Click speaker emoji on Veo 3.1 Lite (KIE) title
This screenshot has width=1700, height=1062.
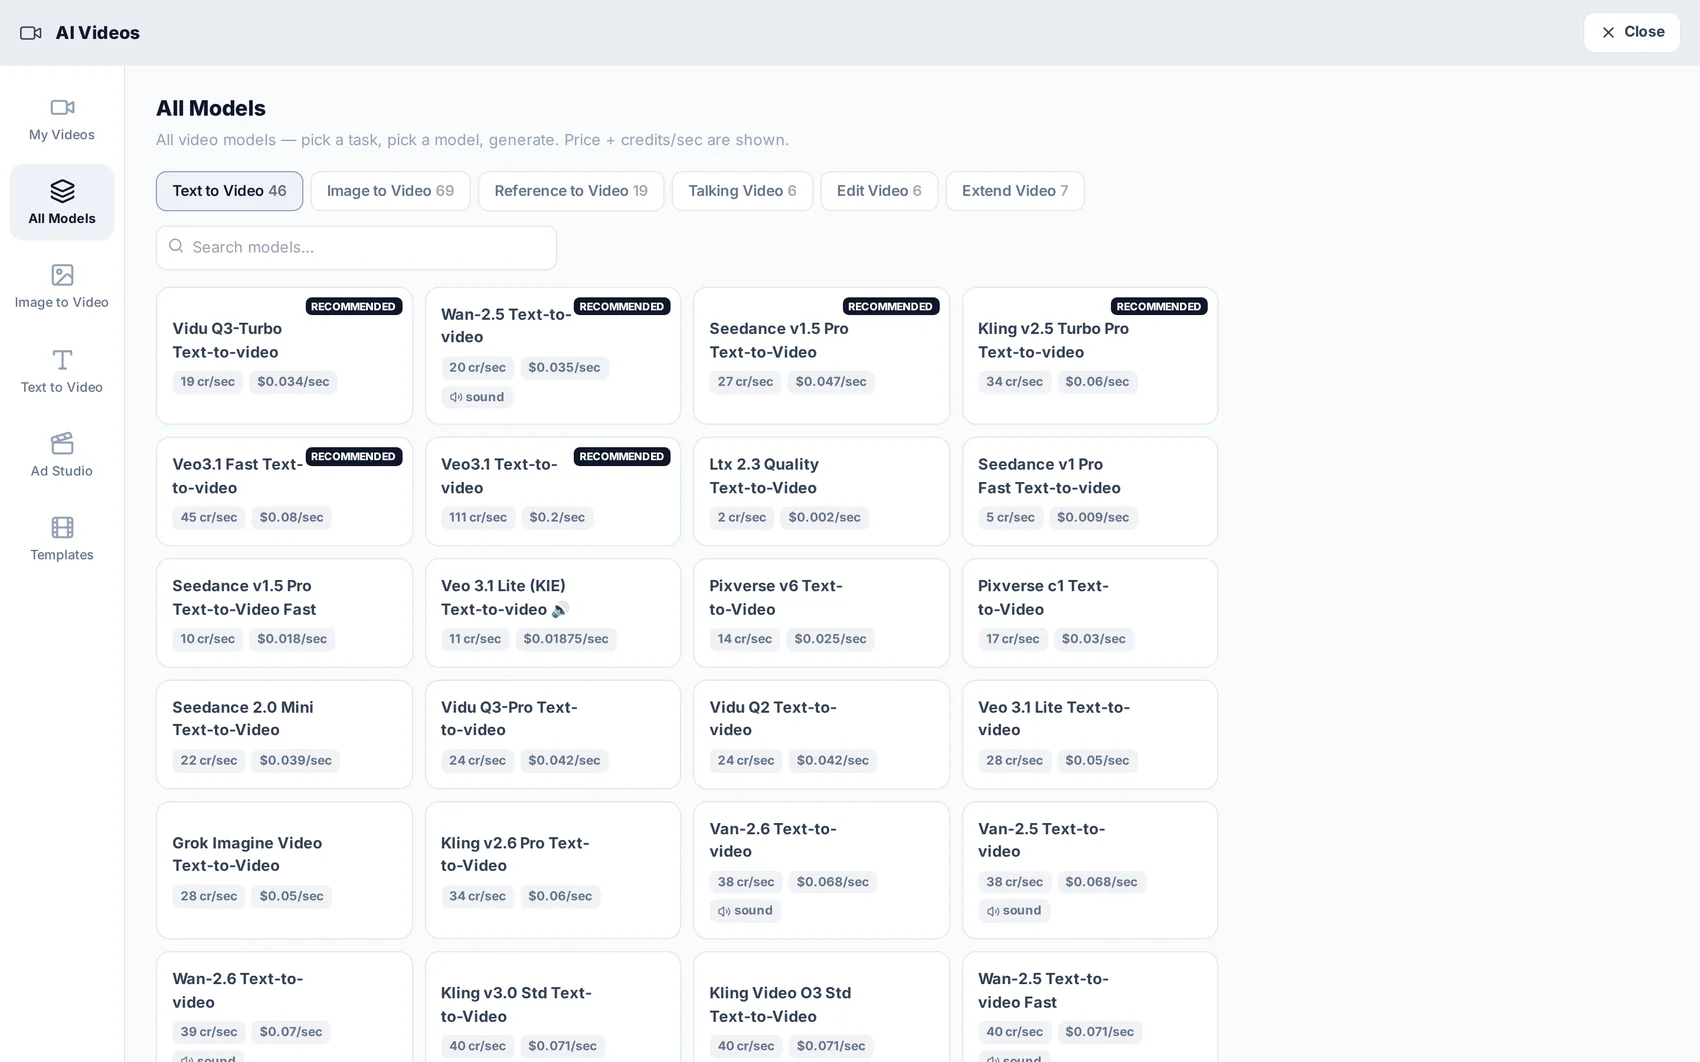tap(560, 609)
